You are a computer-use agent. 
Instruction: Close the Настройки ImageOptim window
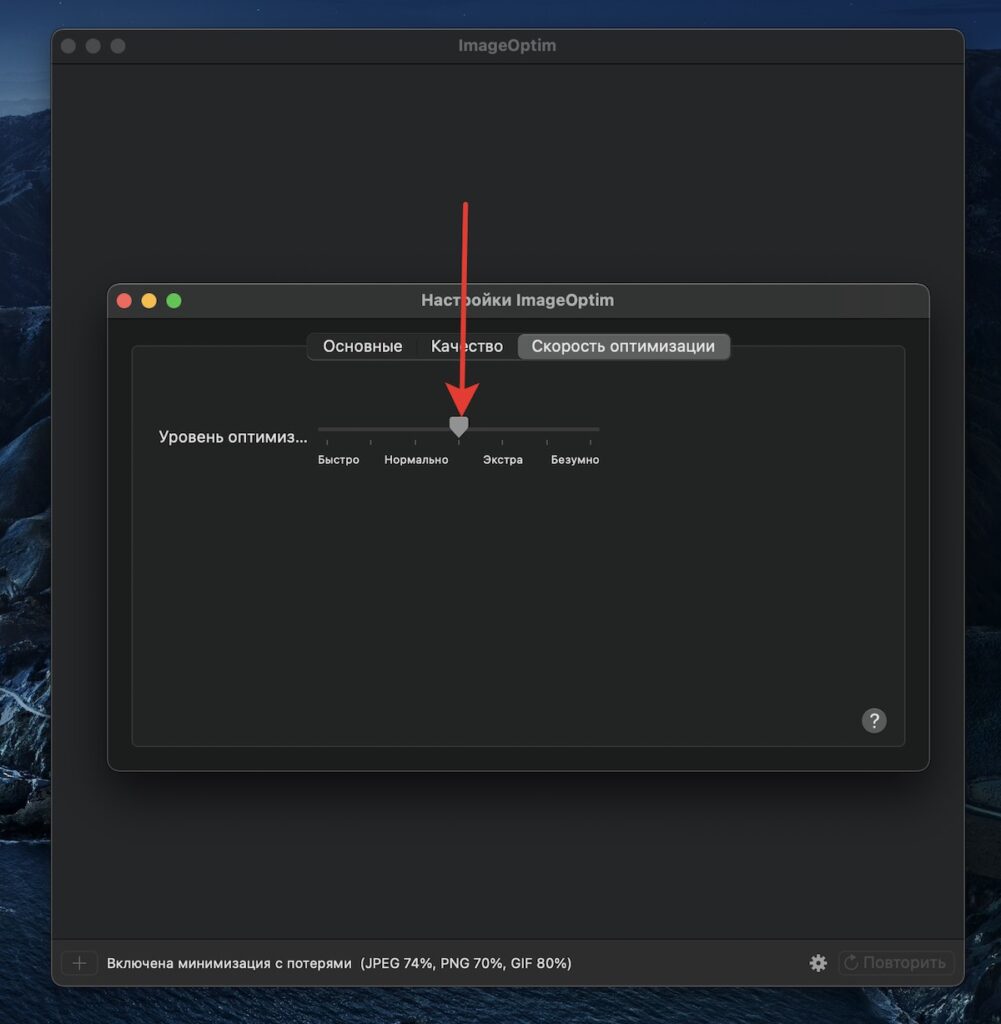click(124, 300)
